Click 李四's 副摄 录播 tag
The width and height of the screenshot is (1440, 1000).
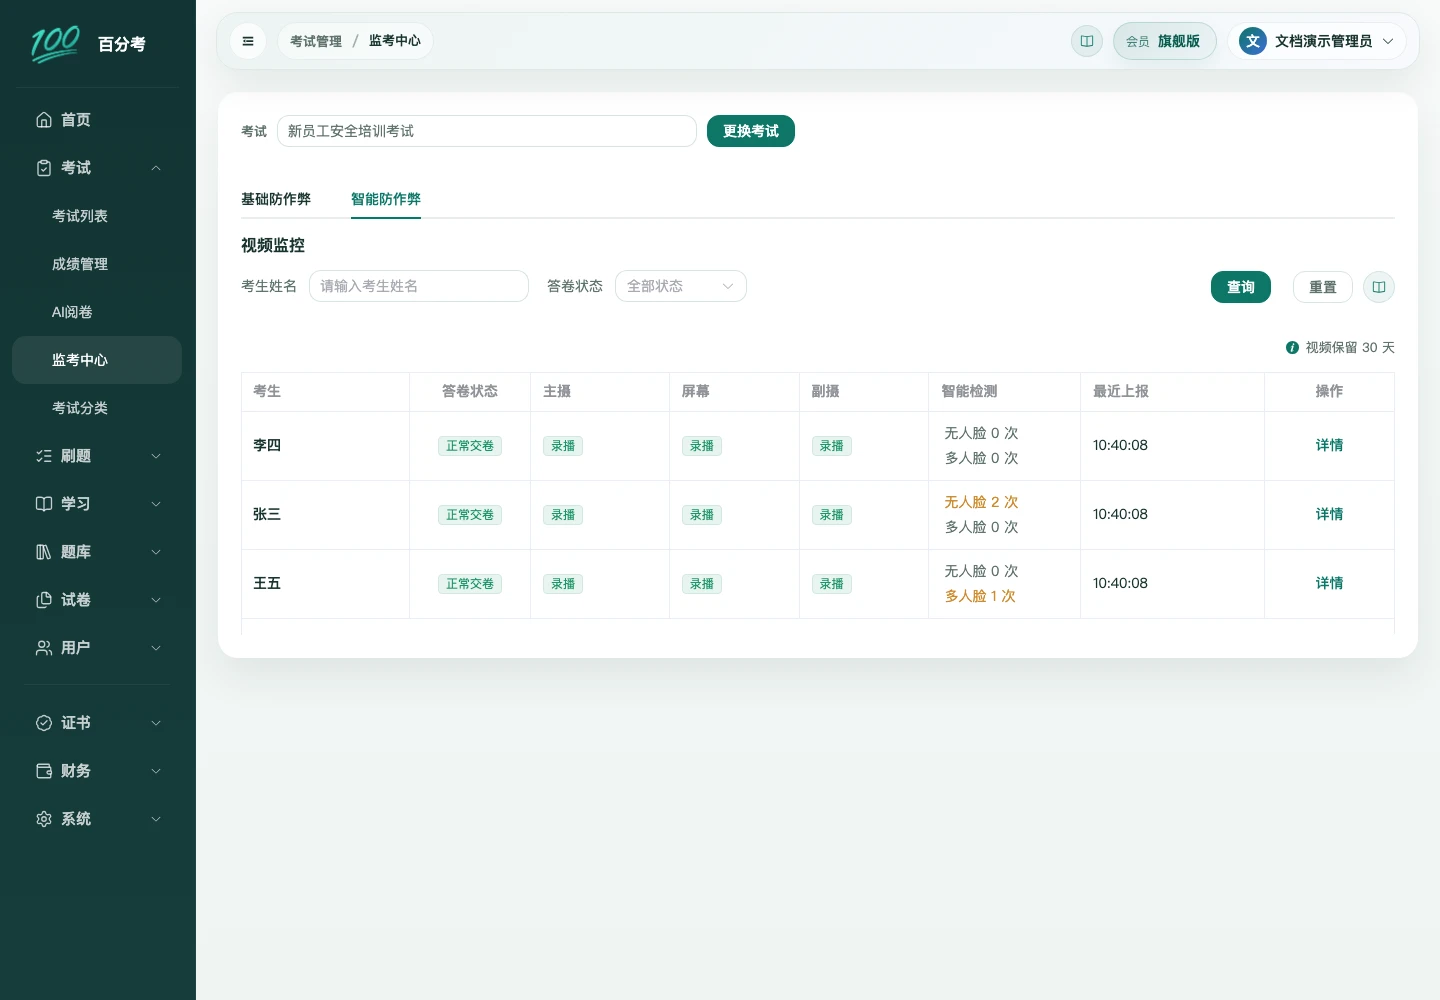tap(832, 446)
